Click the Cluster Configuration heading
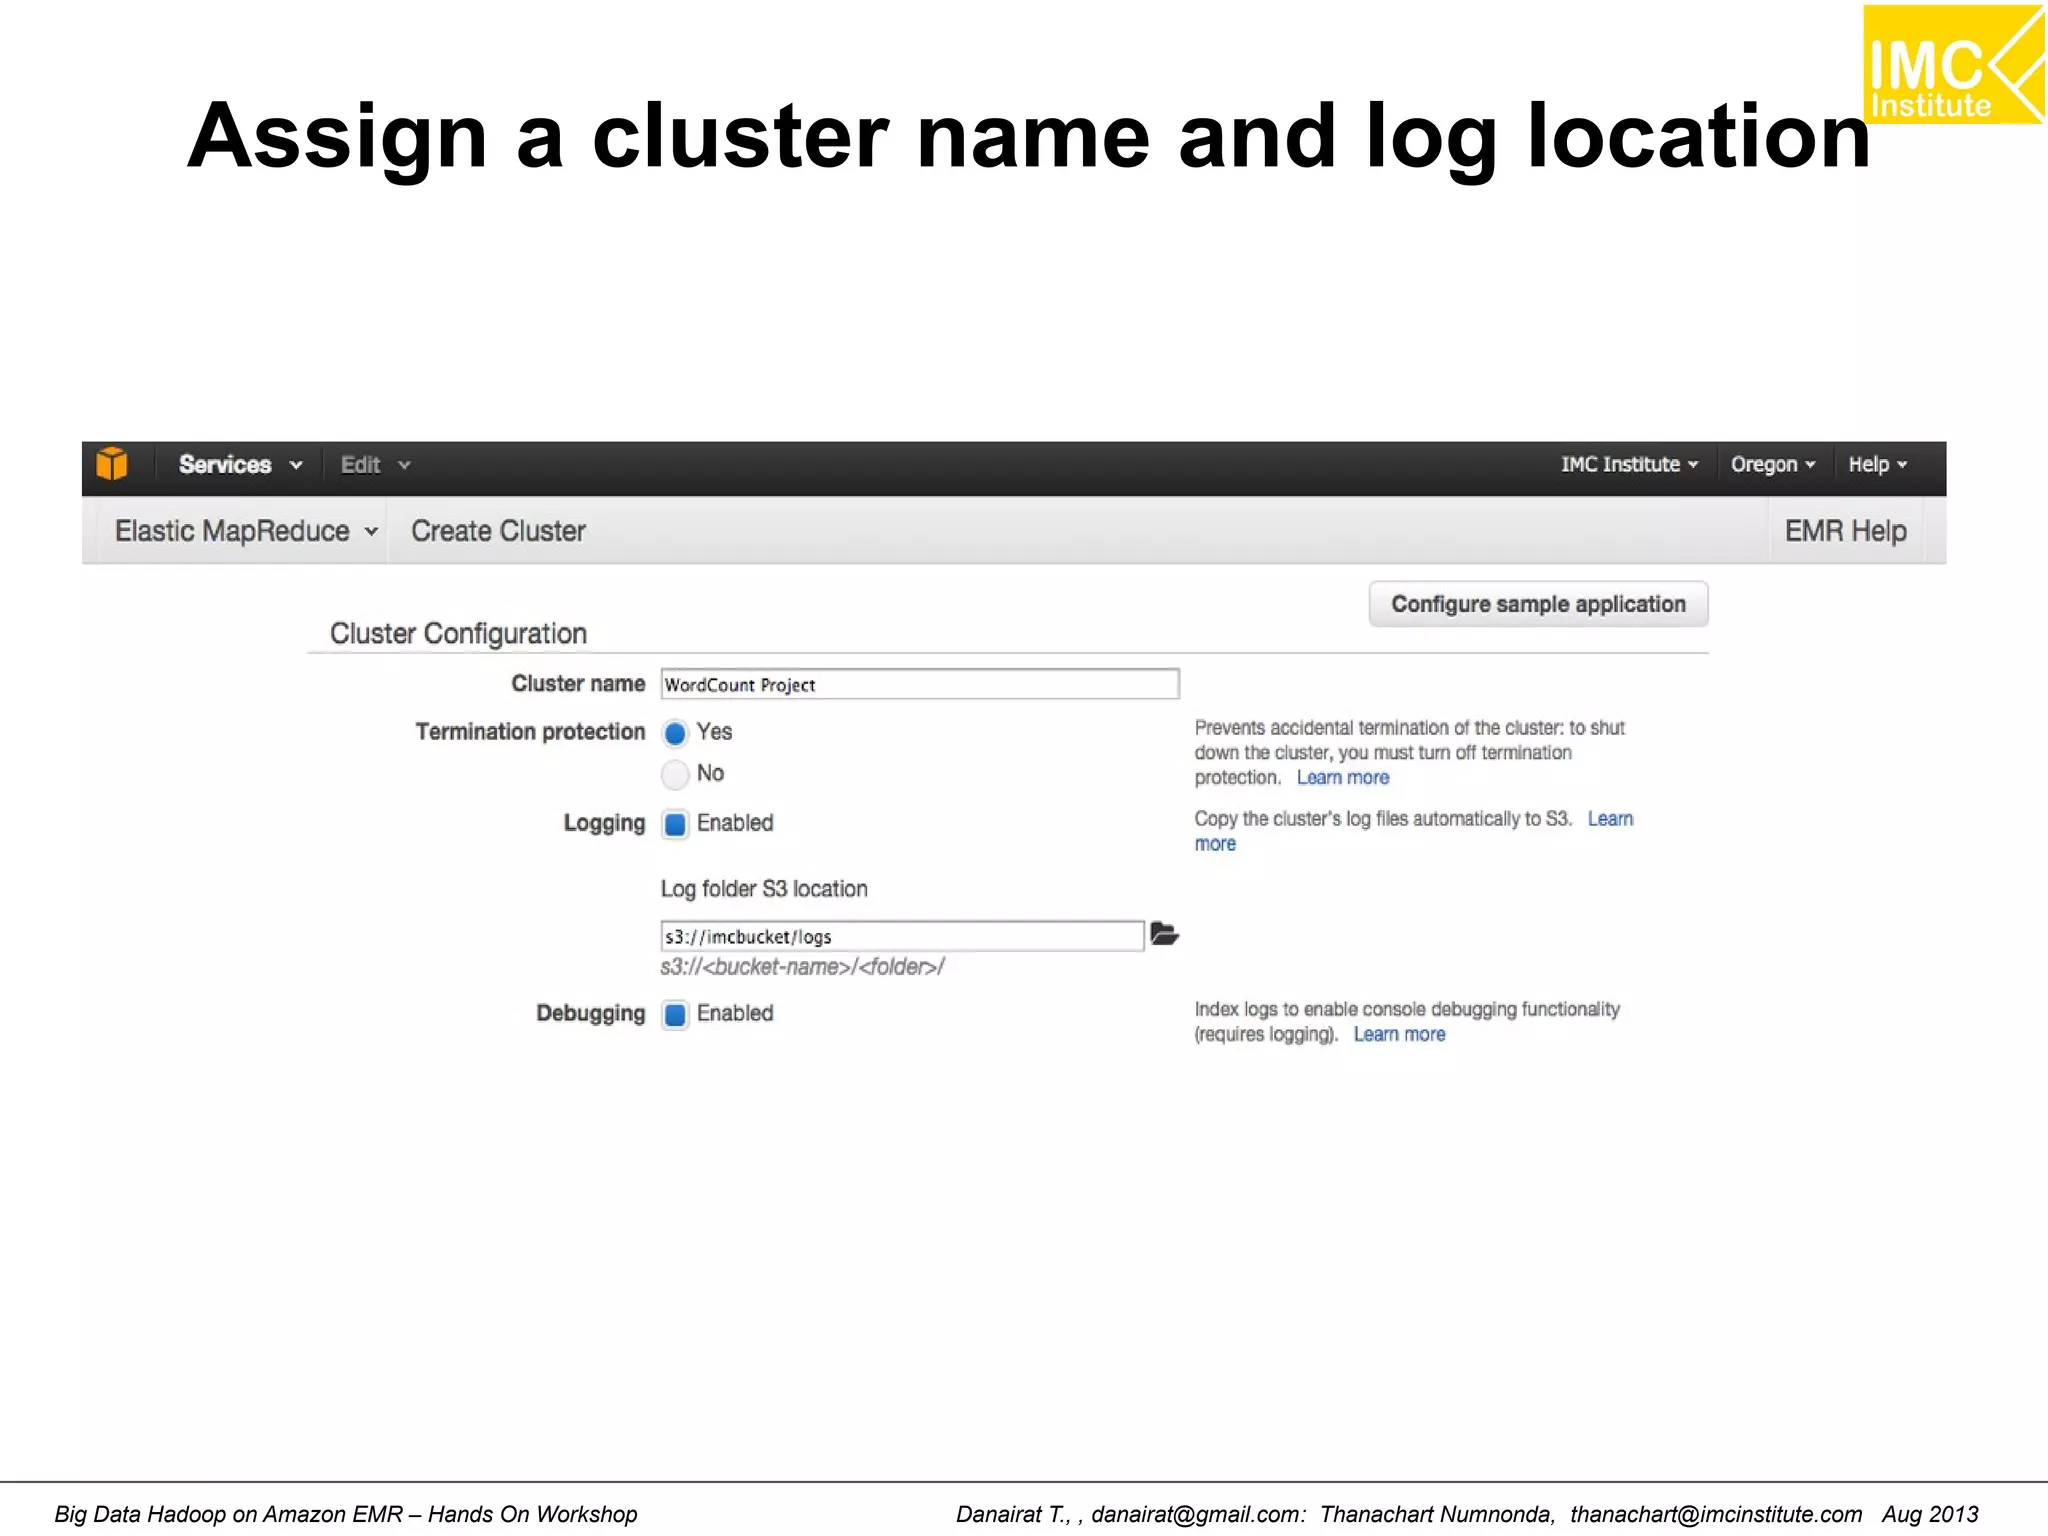The height and width of the screenshot is (1536, 2048). [x=458, y=634]
